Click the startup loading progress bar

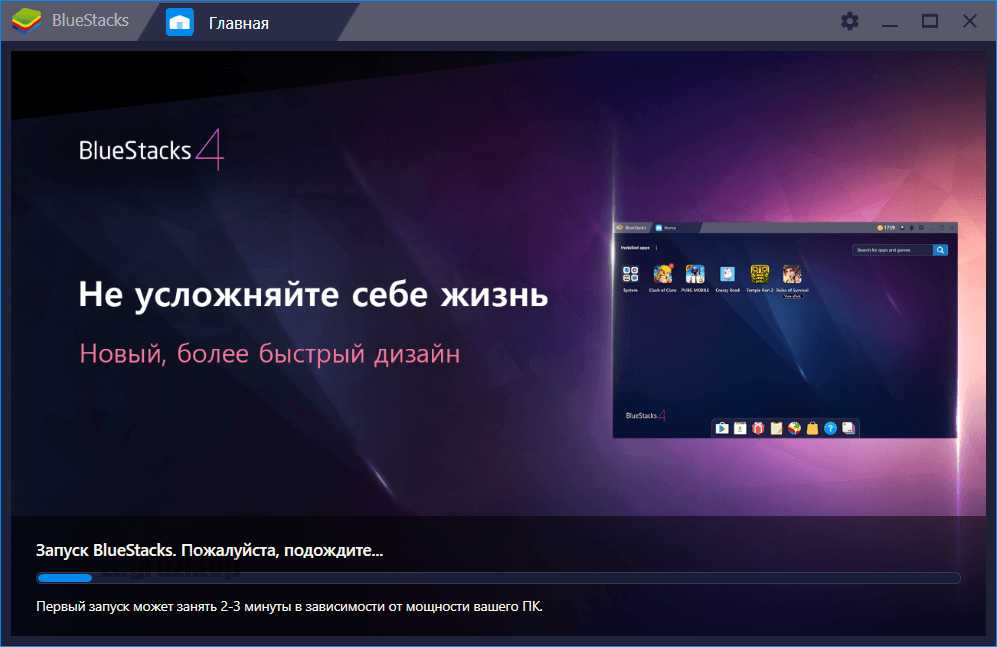(x=498, y=578)
